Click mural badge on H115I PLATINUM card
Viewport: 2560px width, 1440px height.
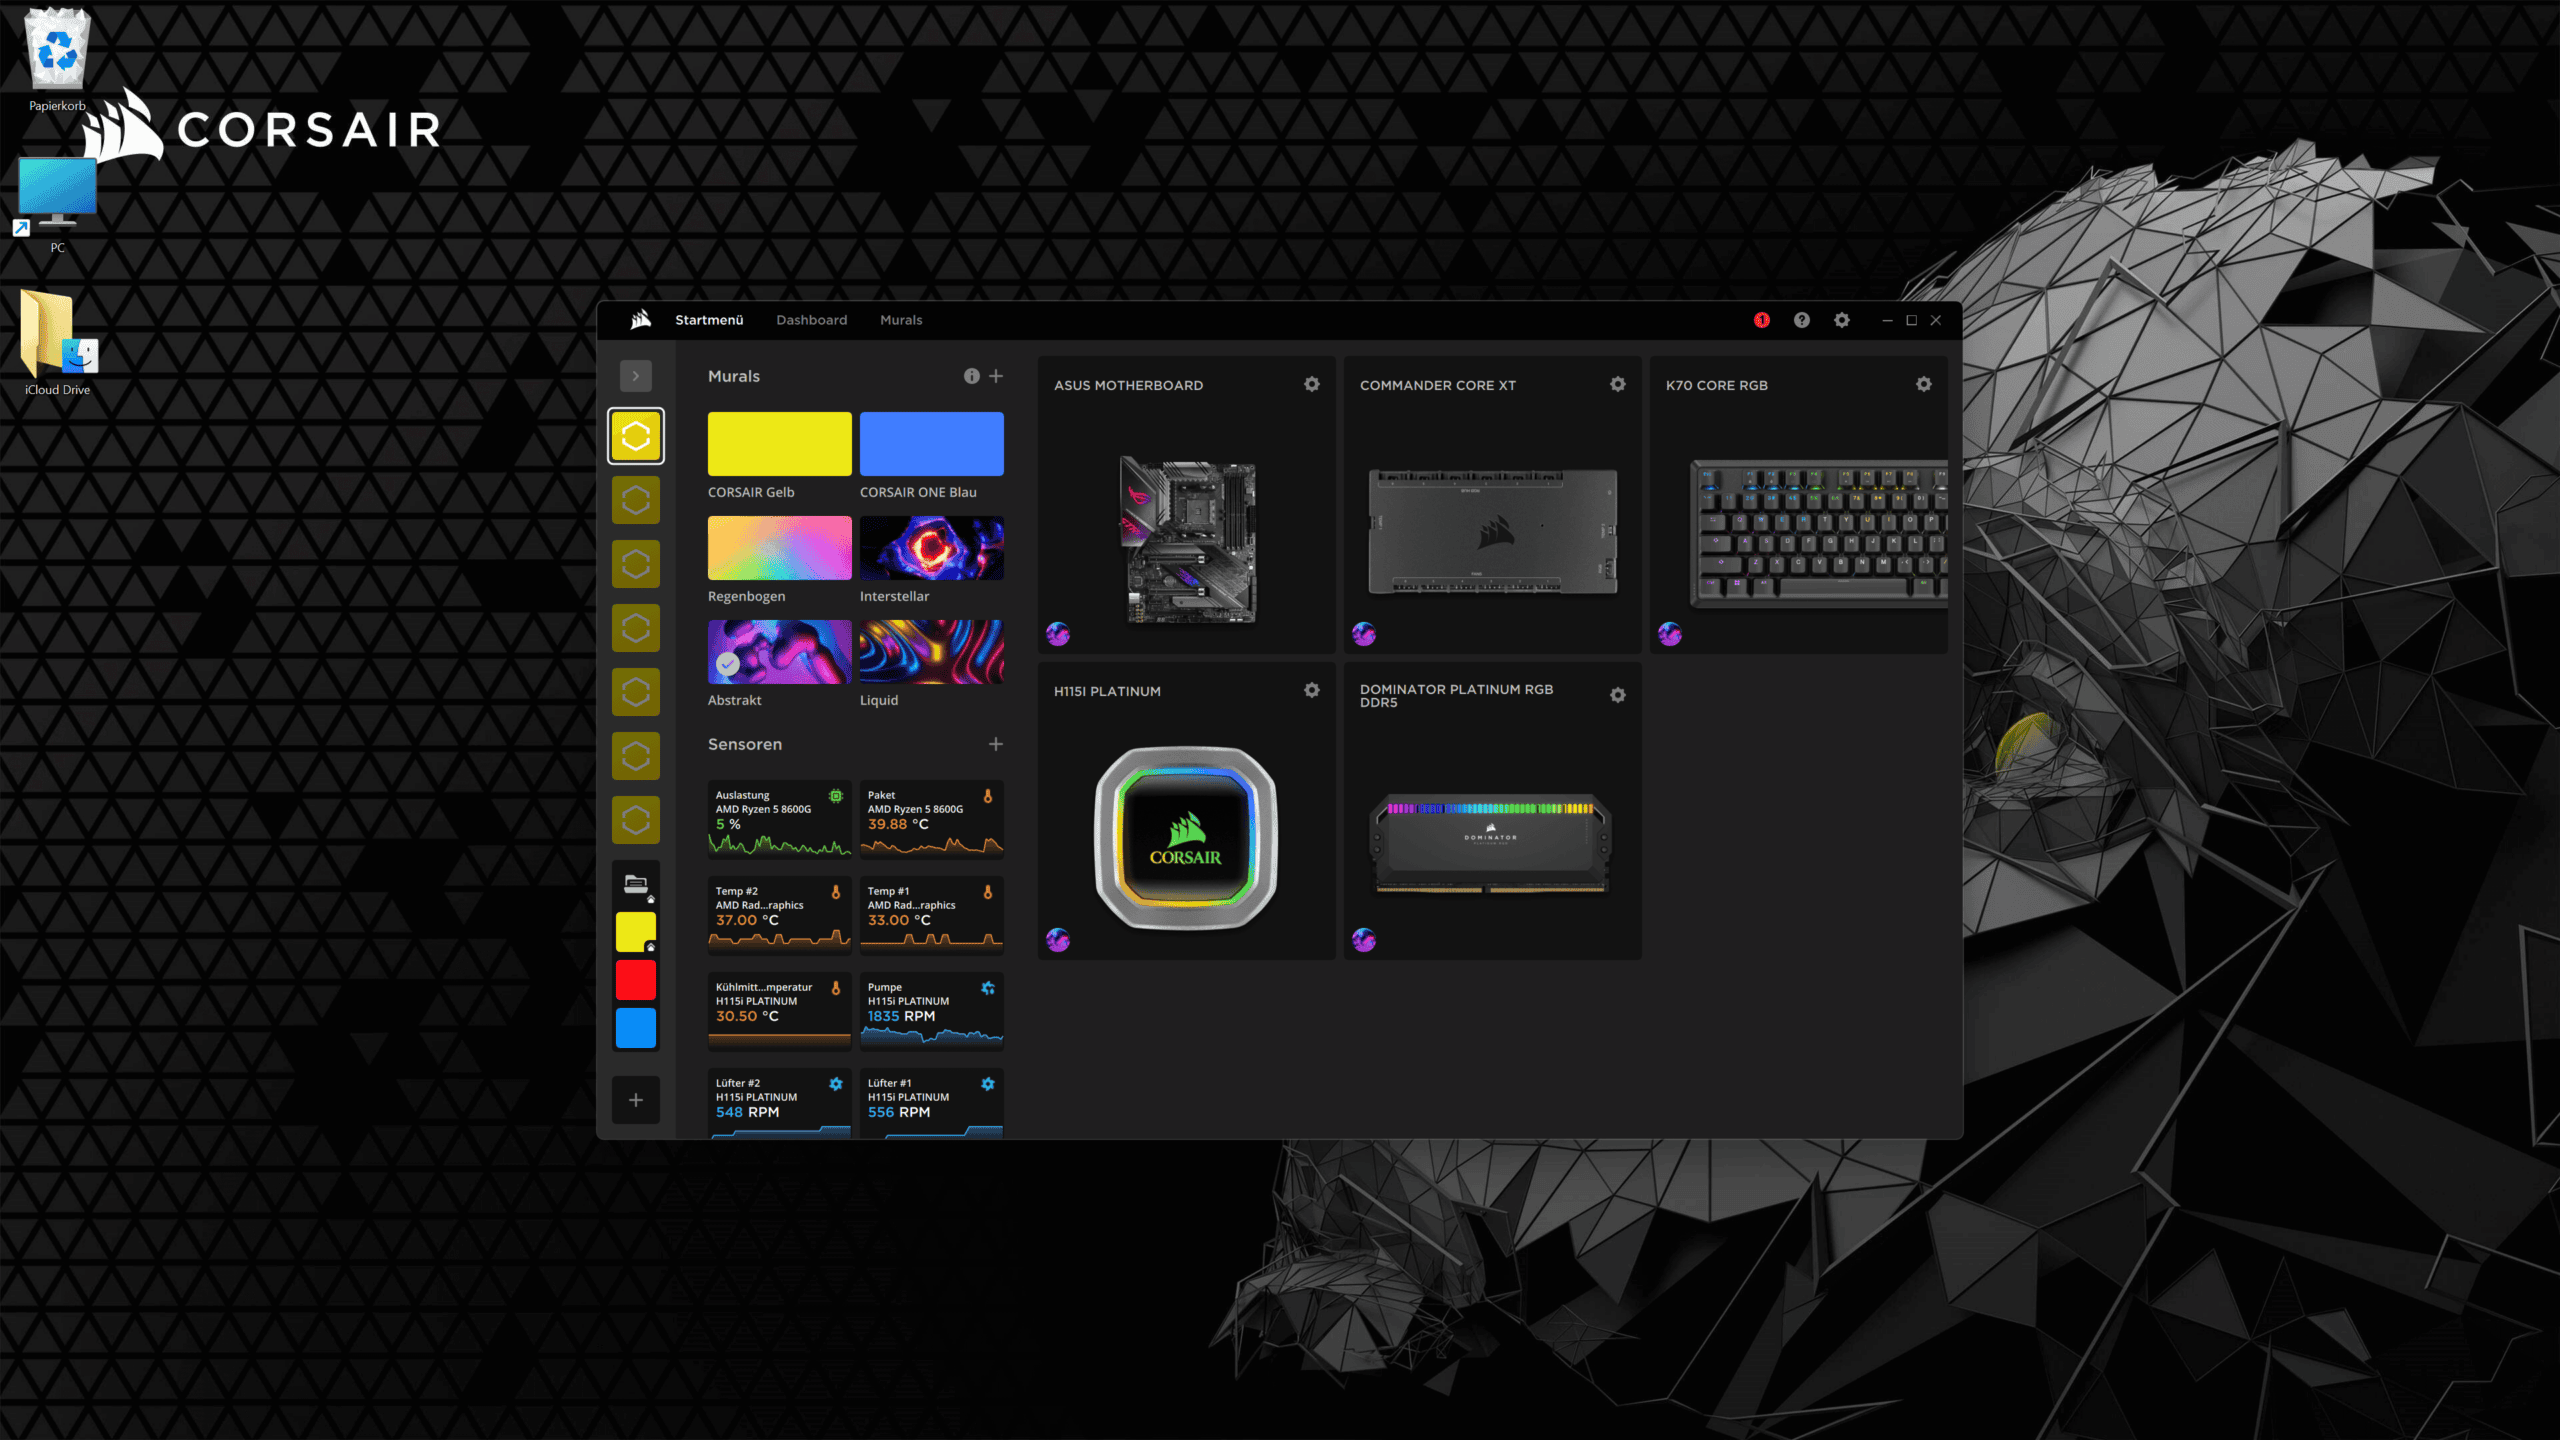point(1058,940)
